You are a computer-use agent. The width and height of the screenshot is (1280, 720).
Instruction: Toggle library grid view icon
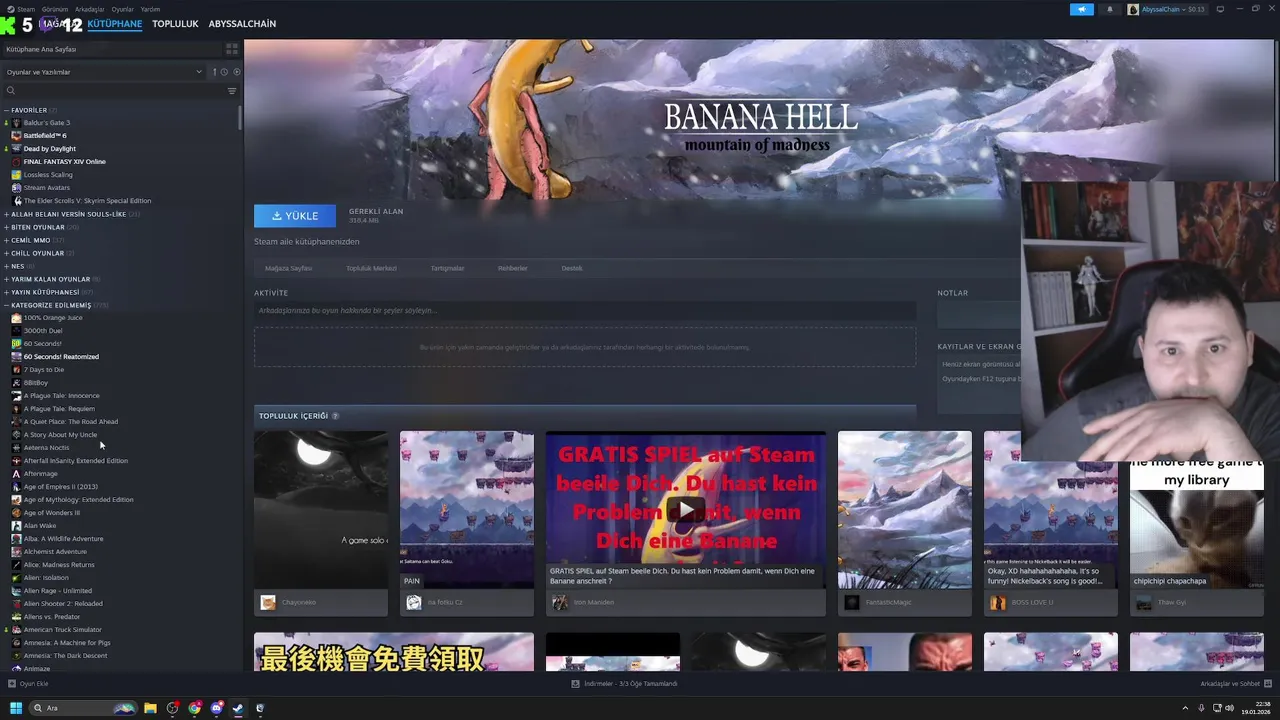pyautogui.click(x=232, y=49)
